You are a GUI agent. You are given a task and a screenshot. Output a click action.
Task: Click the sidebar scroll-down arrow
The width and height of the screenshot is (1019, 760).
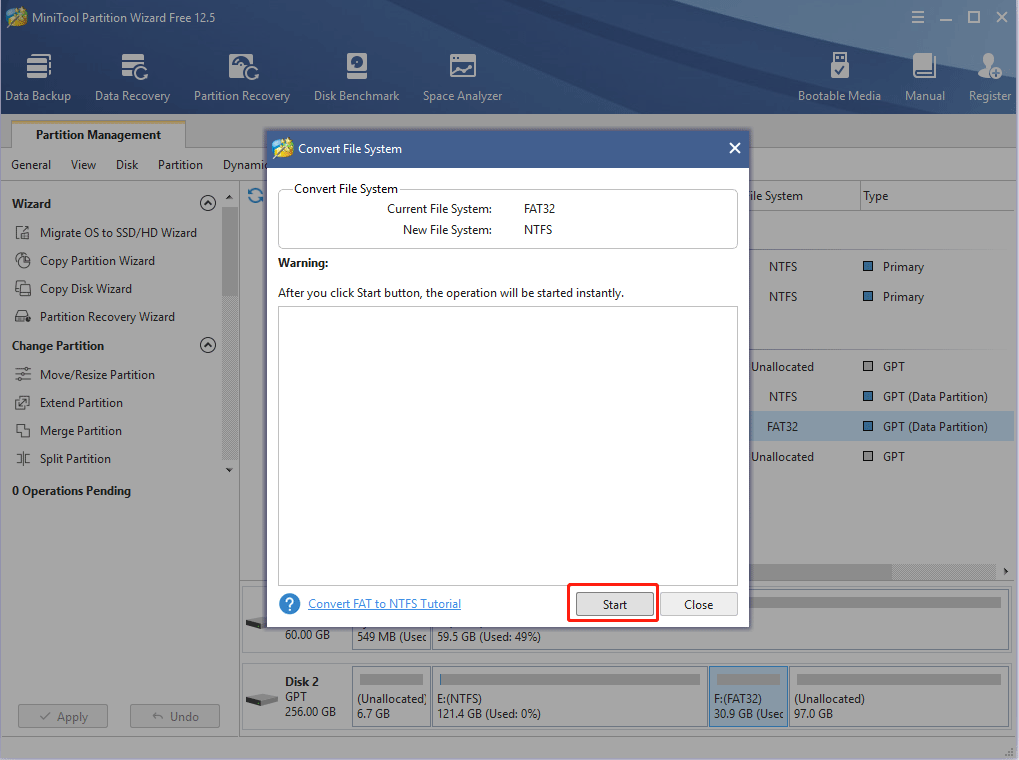coord(229,470)
